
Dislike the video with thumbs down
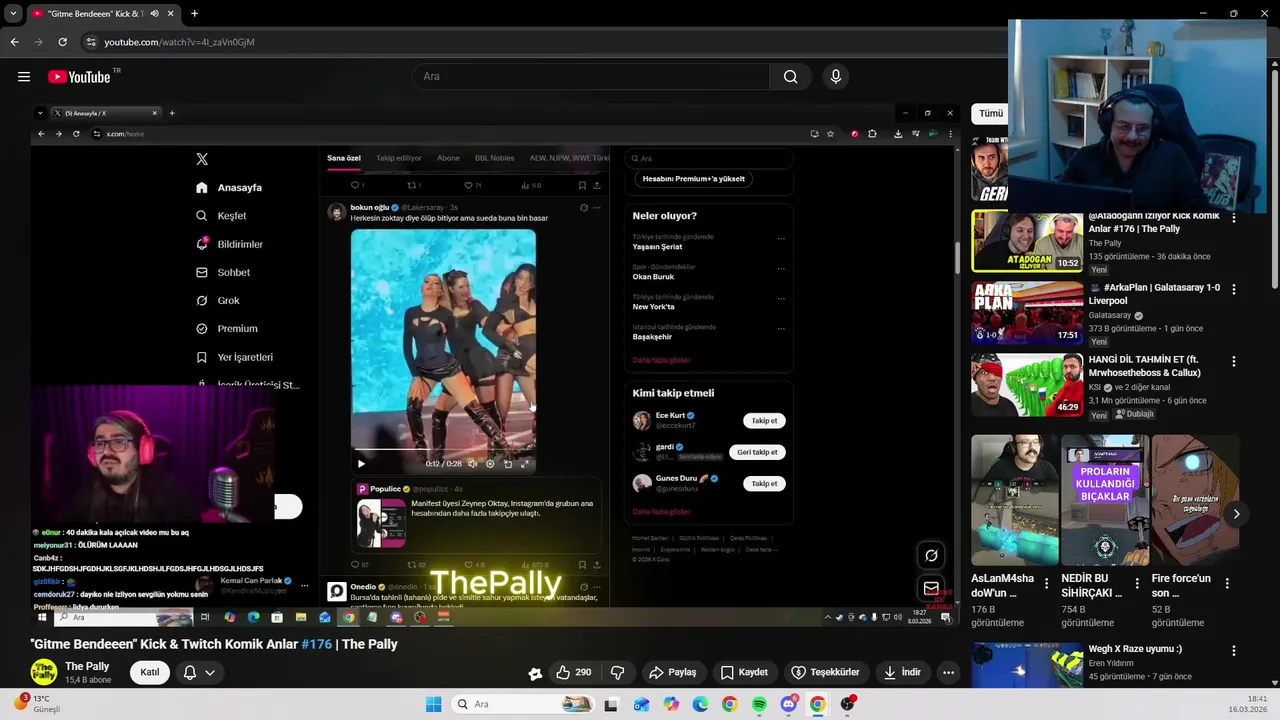point(617,672)
